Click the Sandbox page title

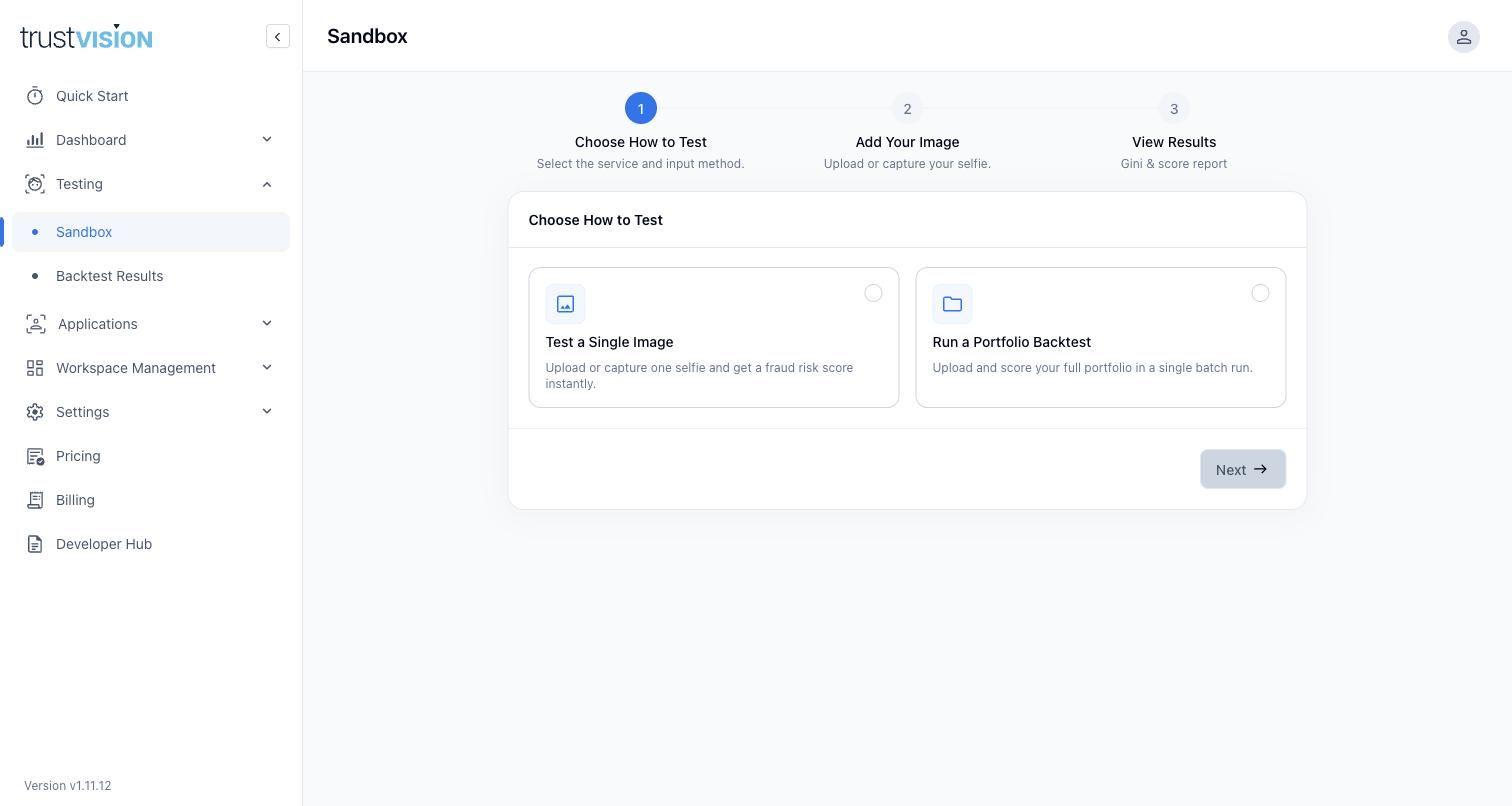pos(367,36)
